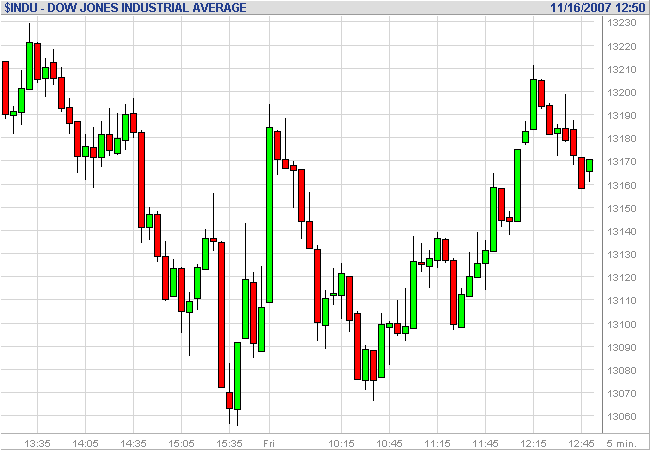Select the 13130 price axis label
This screenshot has height=450, width=650.
(x=621, y=254)
